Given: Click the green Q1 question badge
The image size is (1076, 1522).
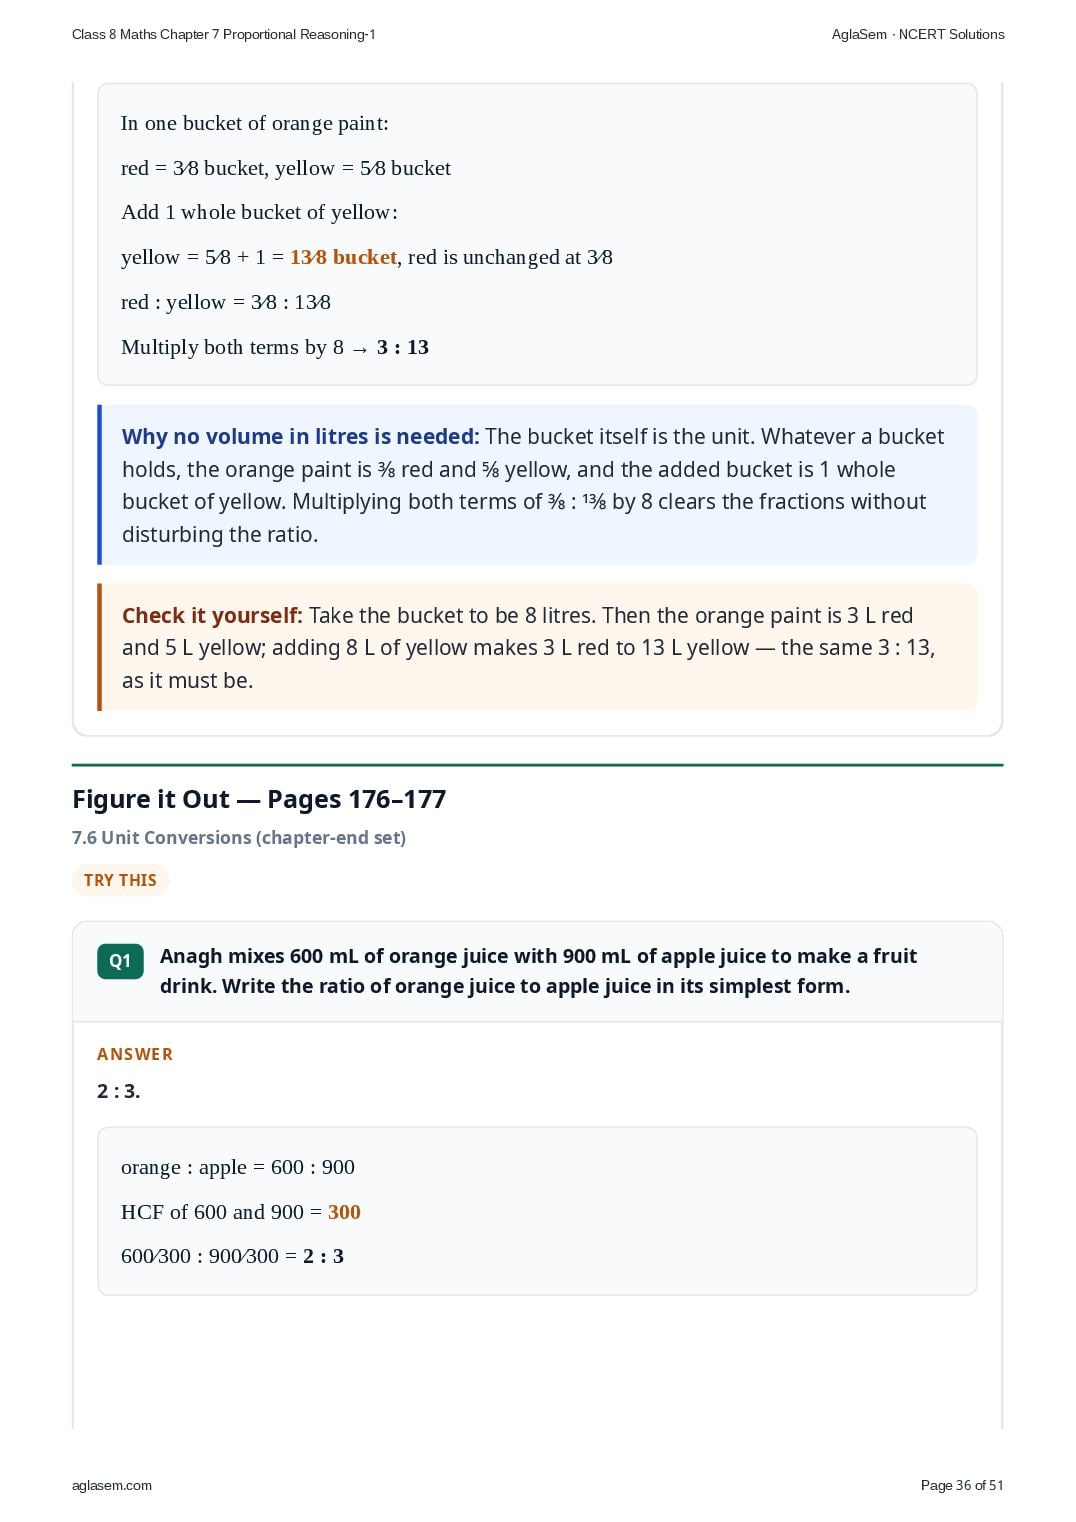Looking at the screenshot, I should pyautogui.click(x=120, y=961).
